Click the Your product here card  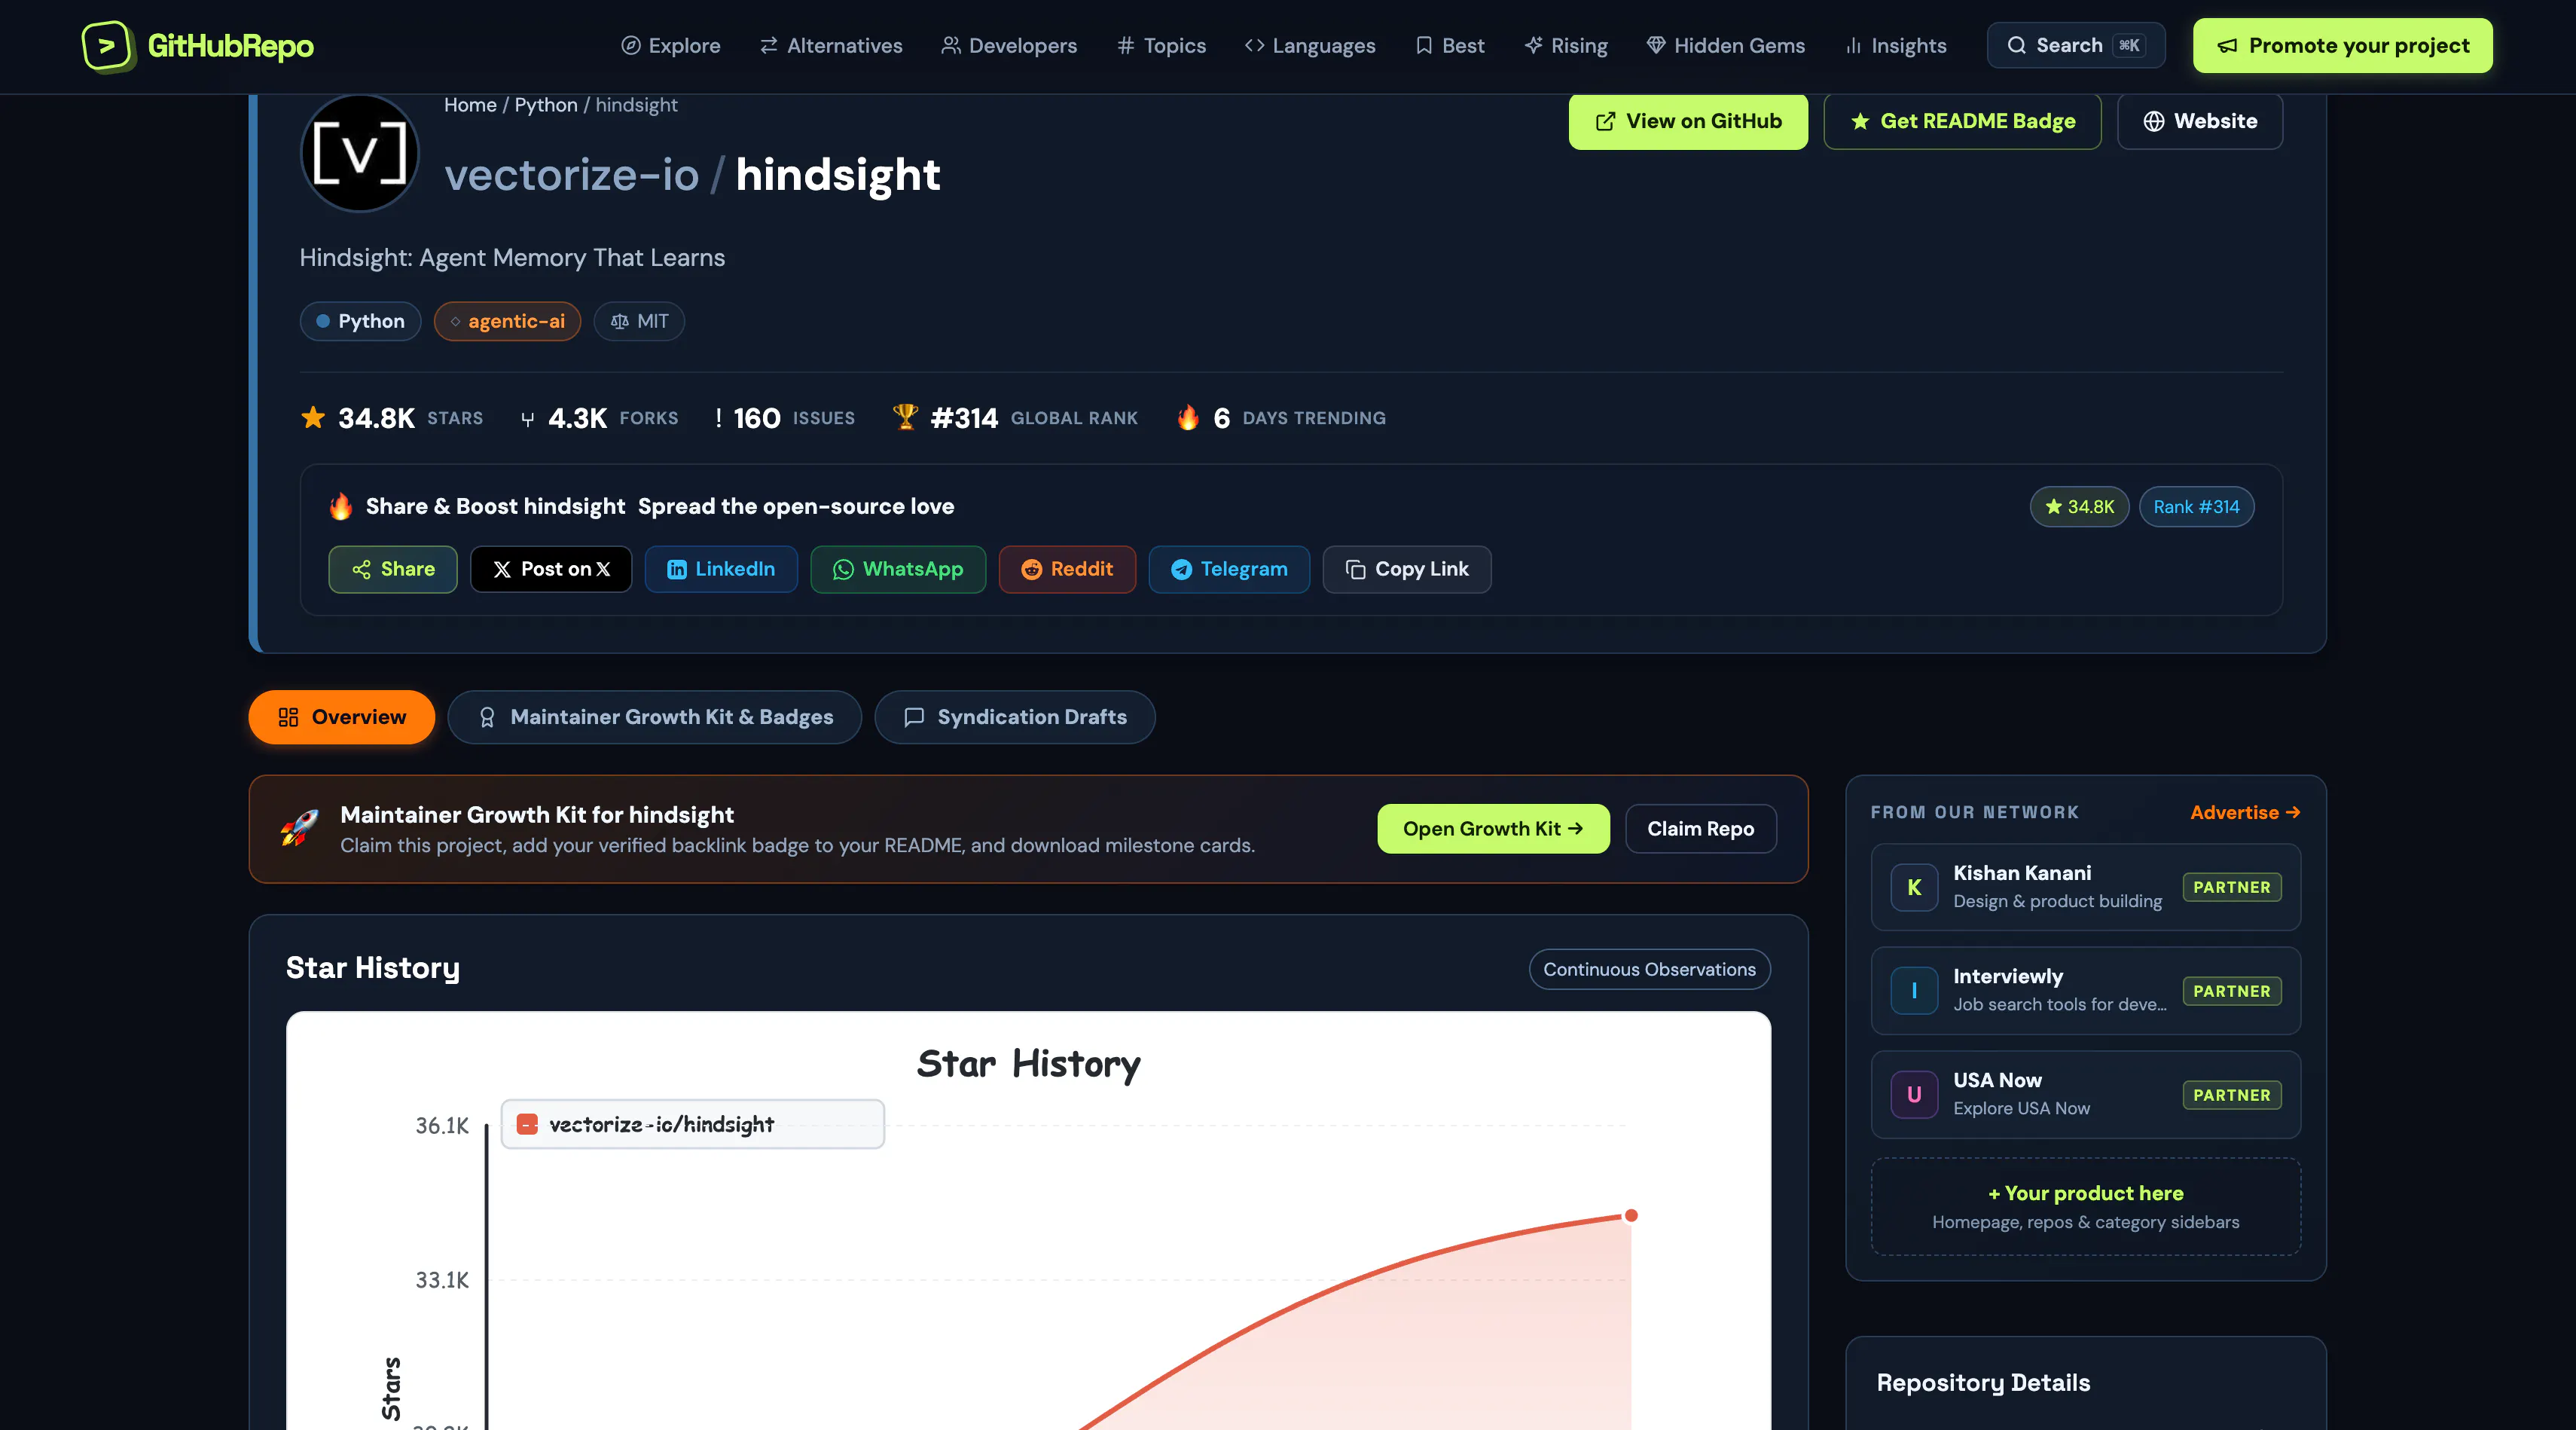point(2086,1207)
